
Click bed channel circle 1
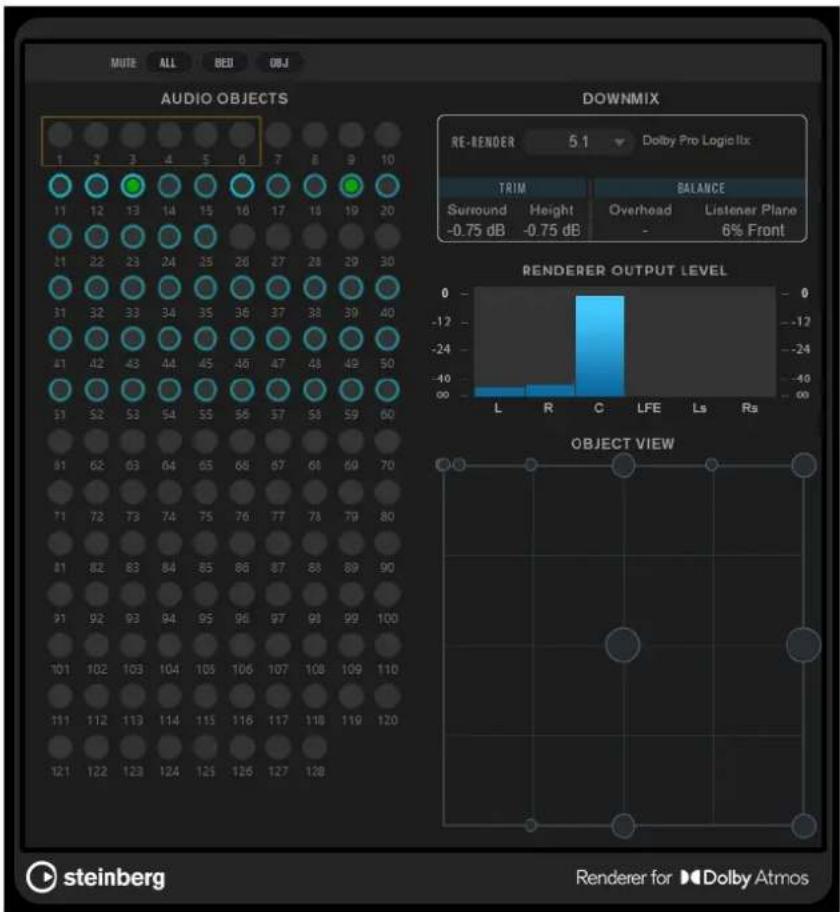pos(60,135)
